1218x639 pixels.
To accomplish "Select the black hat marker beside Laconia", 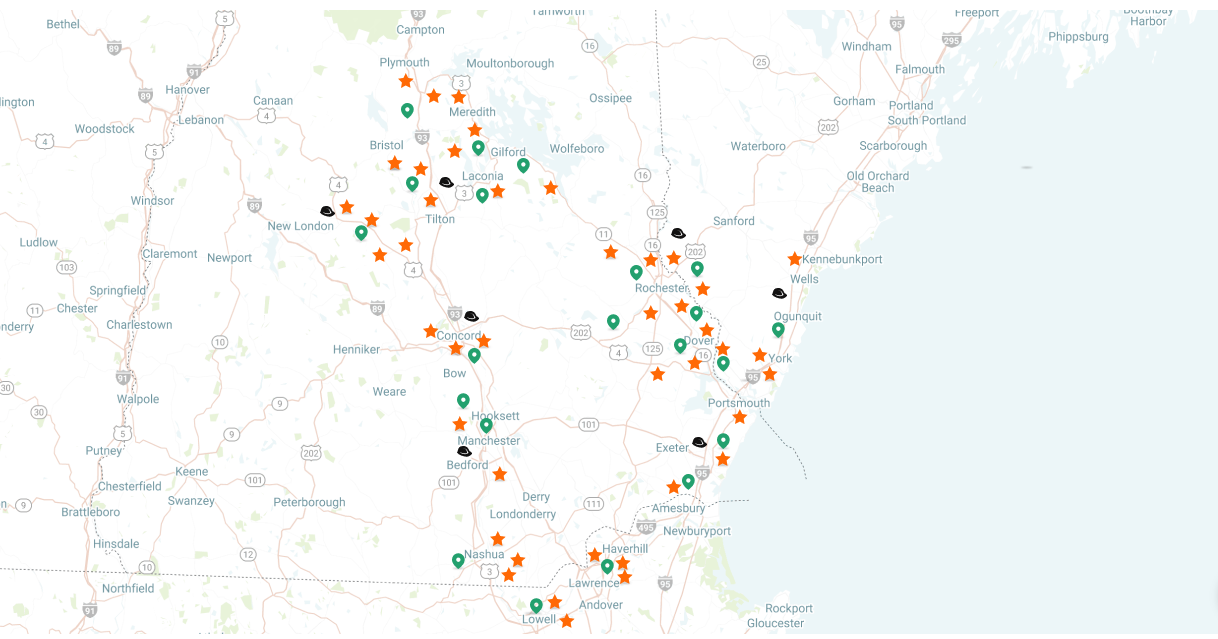I will click(446, 182).
